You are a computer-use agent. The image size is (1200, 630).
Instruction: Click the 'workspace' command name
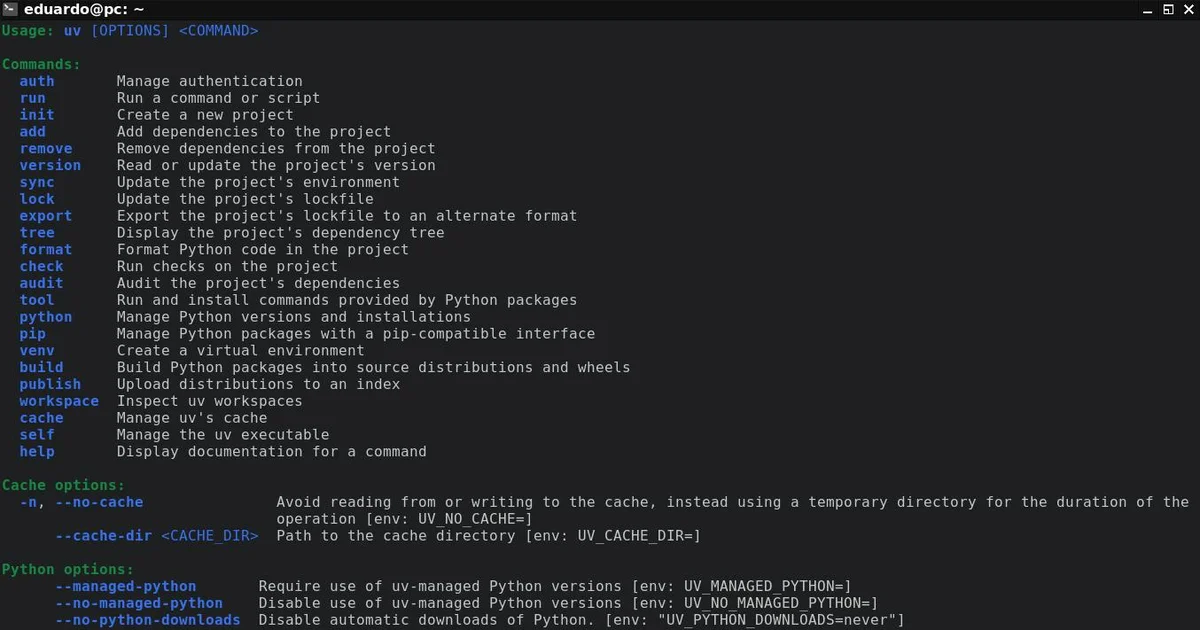[x=59, y=401]
